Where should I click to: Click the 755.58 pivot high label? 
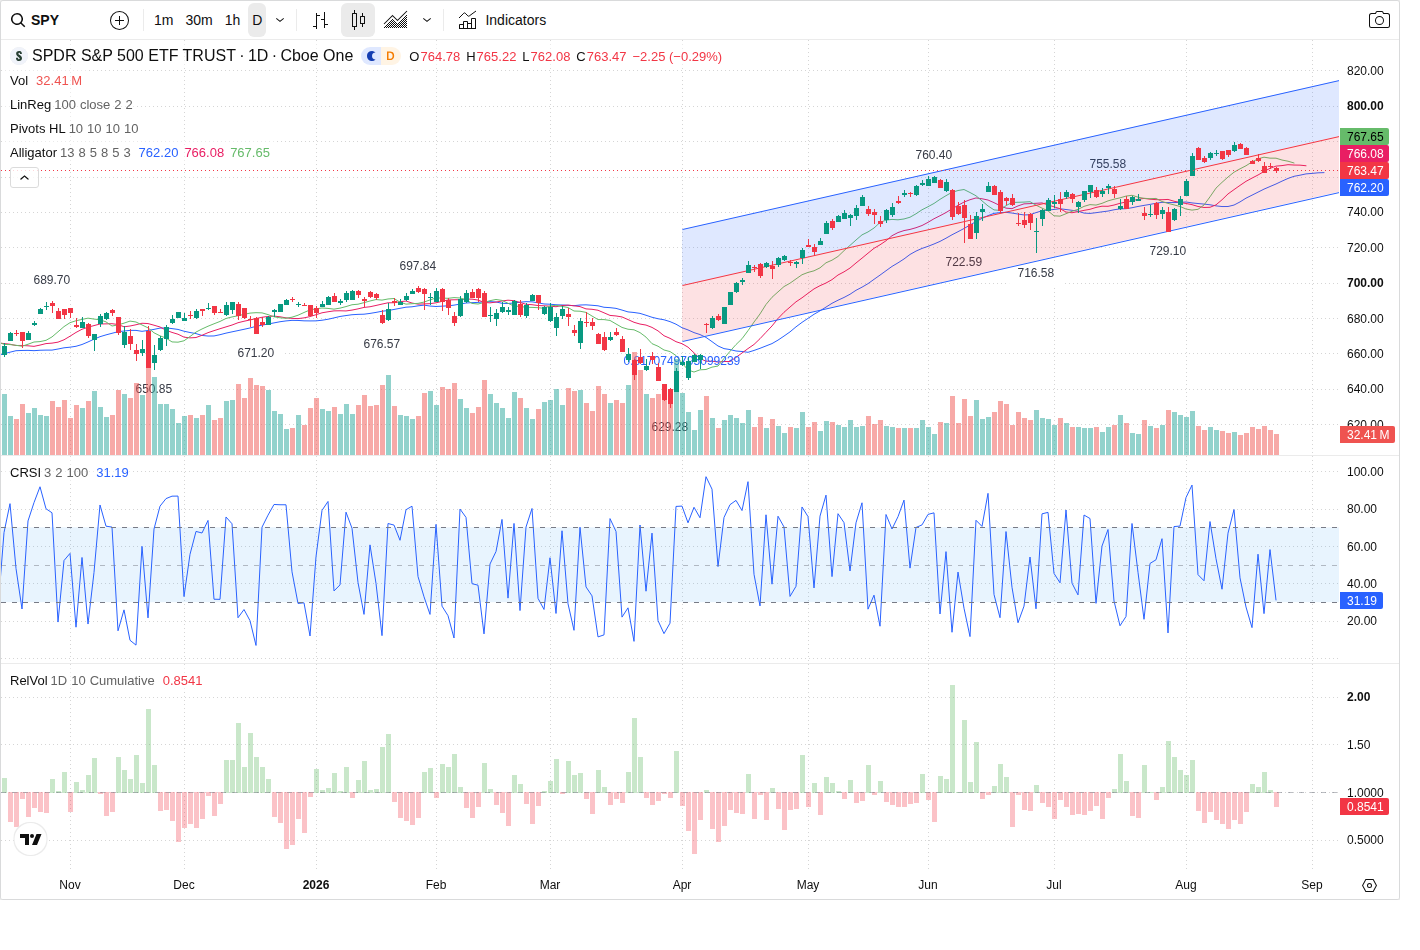pyautogui.click(x=1108, y=164)
